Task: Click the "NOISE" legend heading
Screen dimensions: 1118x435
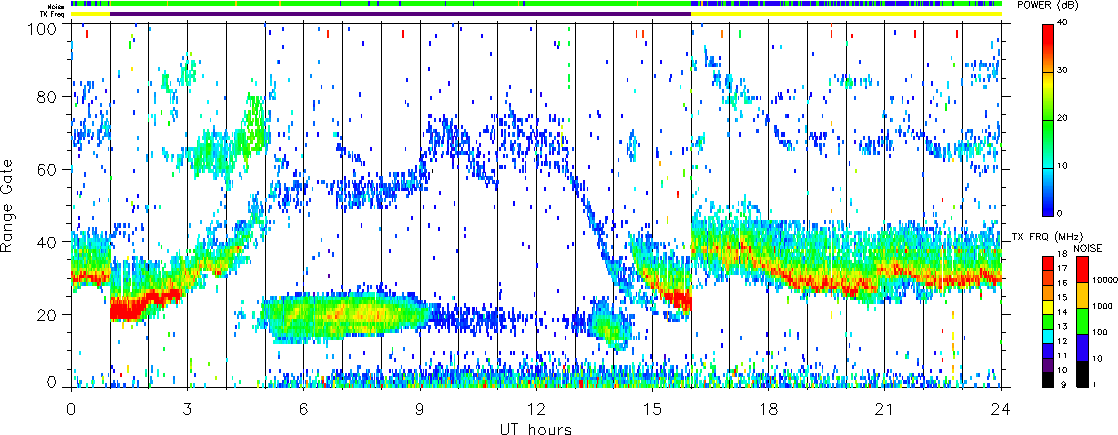Action: 1088,248
